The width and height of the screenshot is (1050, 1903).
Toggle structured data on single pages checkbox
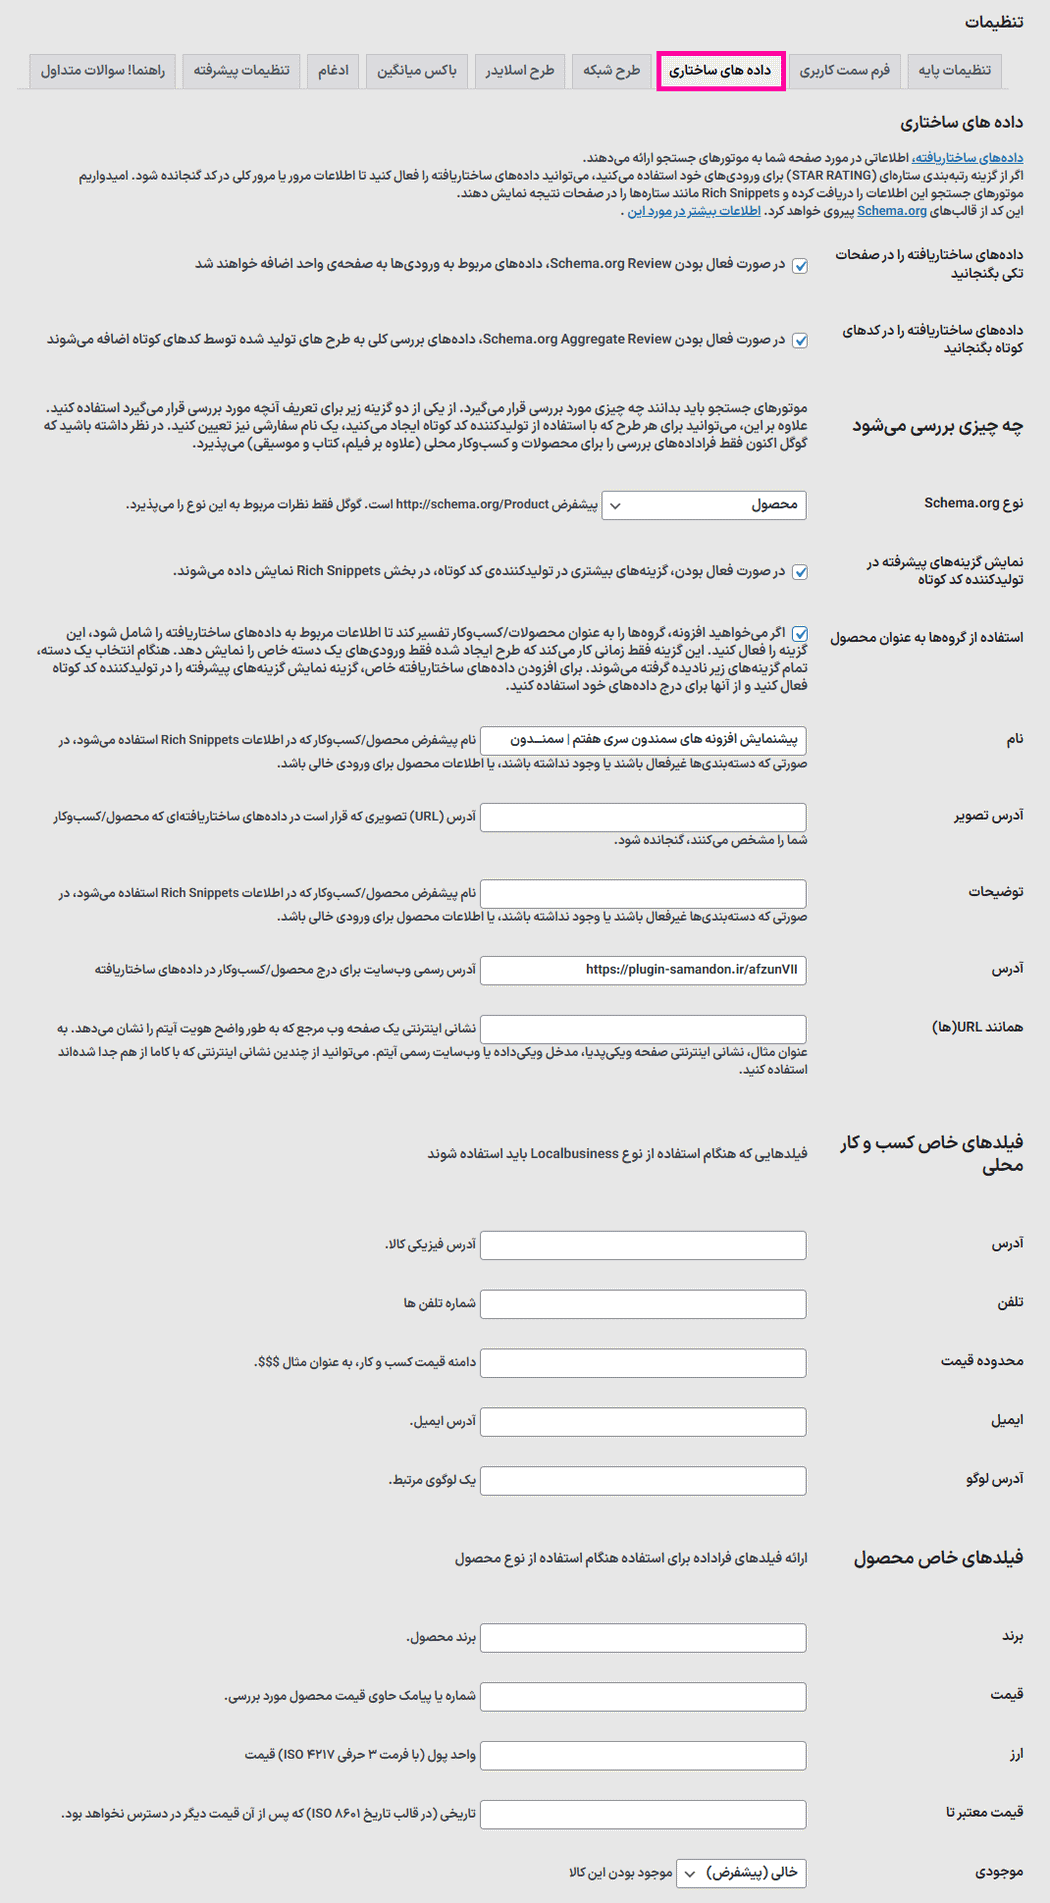pyautogui.click(x=800, y=266)
